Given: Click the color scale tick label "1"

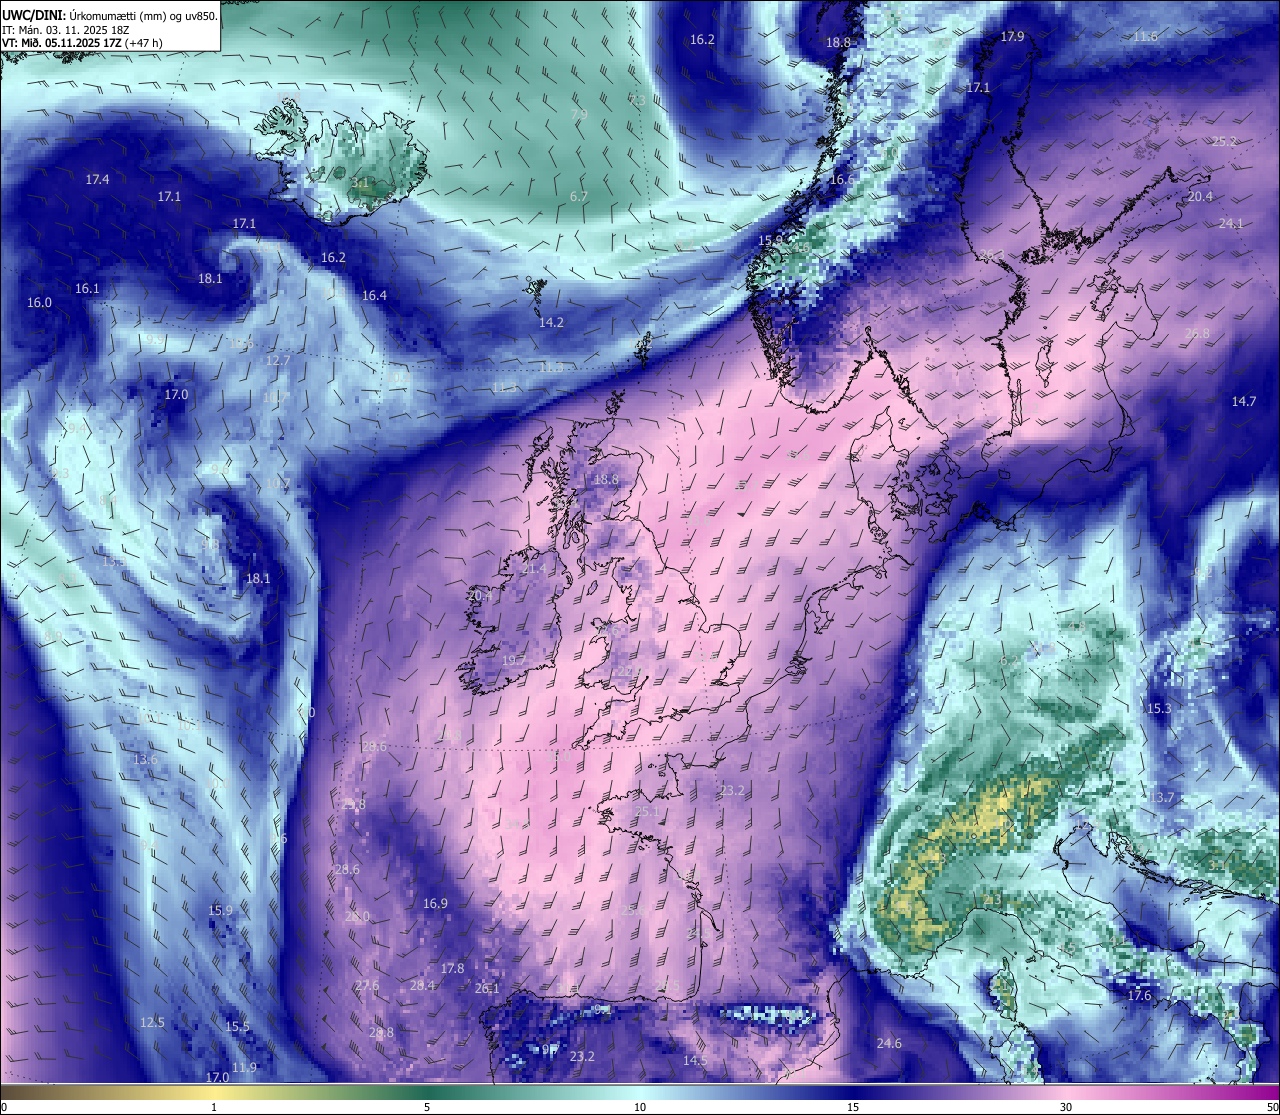Looking at the screenshot, I should pyautogui.click(x=214, y=1107).
